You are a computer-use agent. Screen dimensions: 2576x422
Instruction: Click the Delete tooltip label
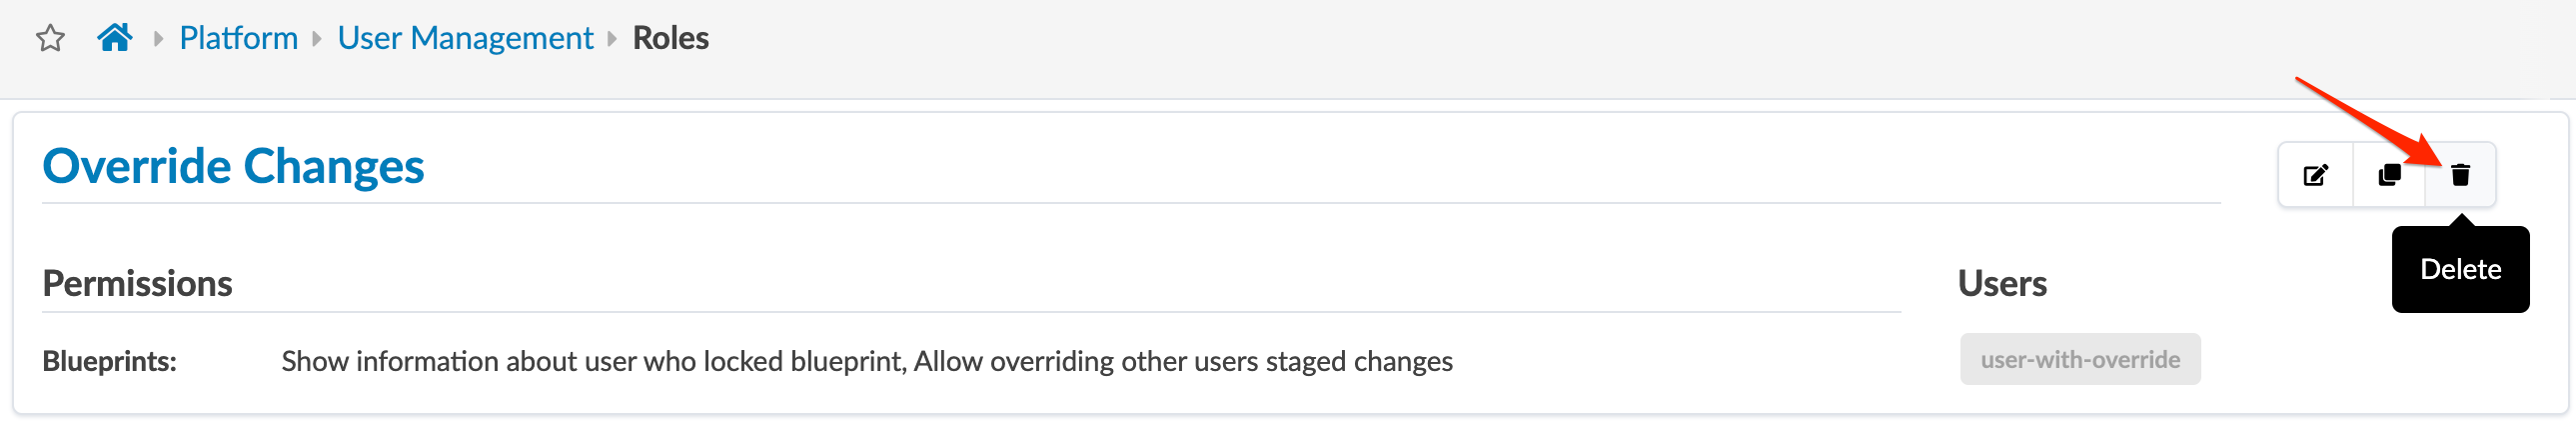pyautogui.click(x=2460, y=270)
